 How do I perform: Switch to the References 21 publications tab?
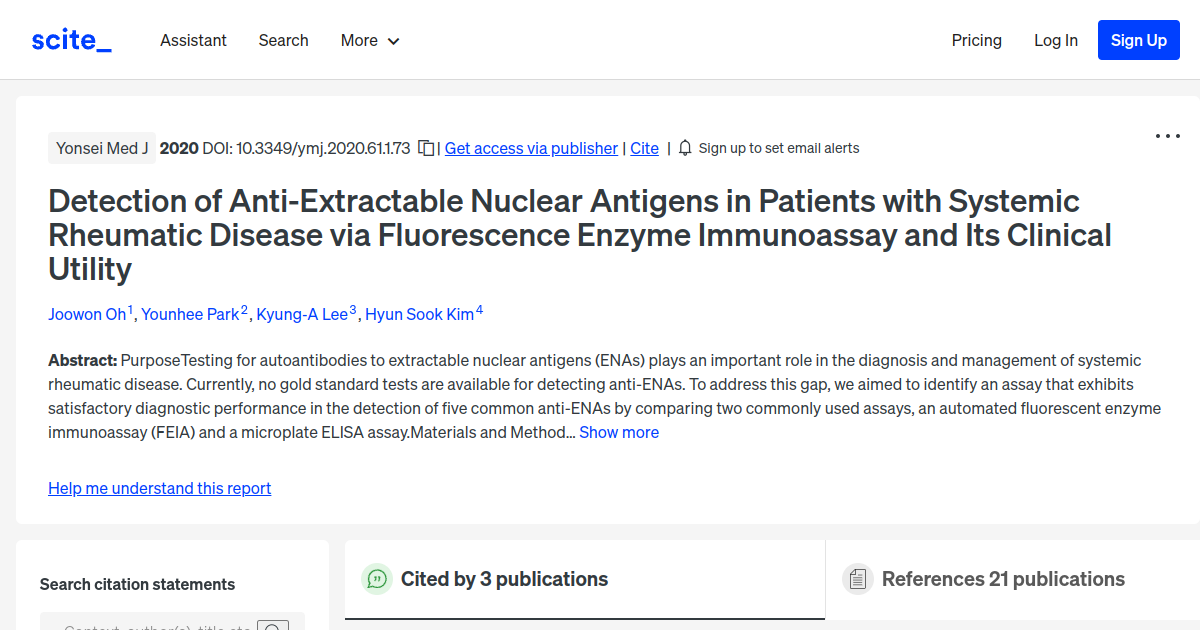(x=1003, y=579)
